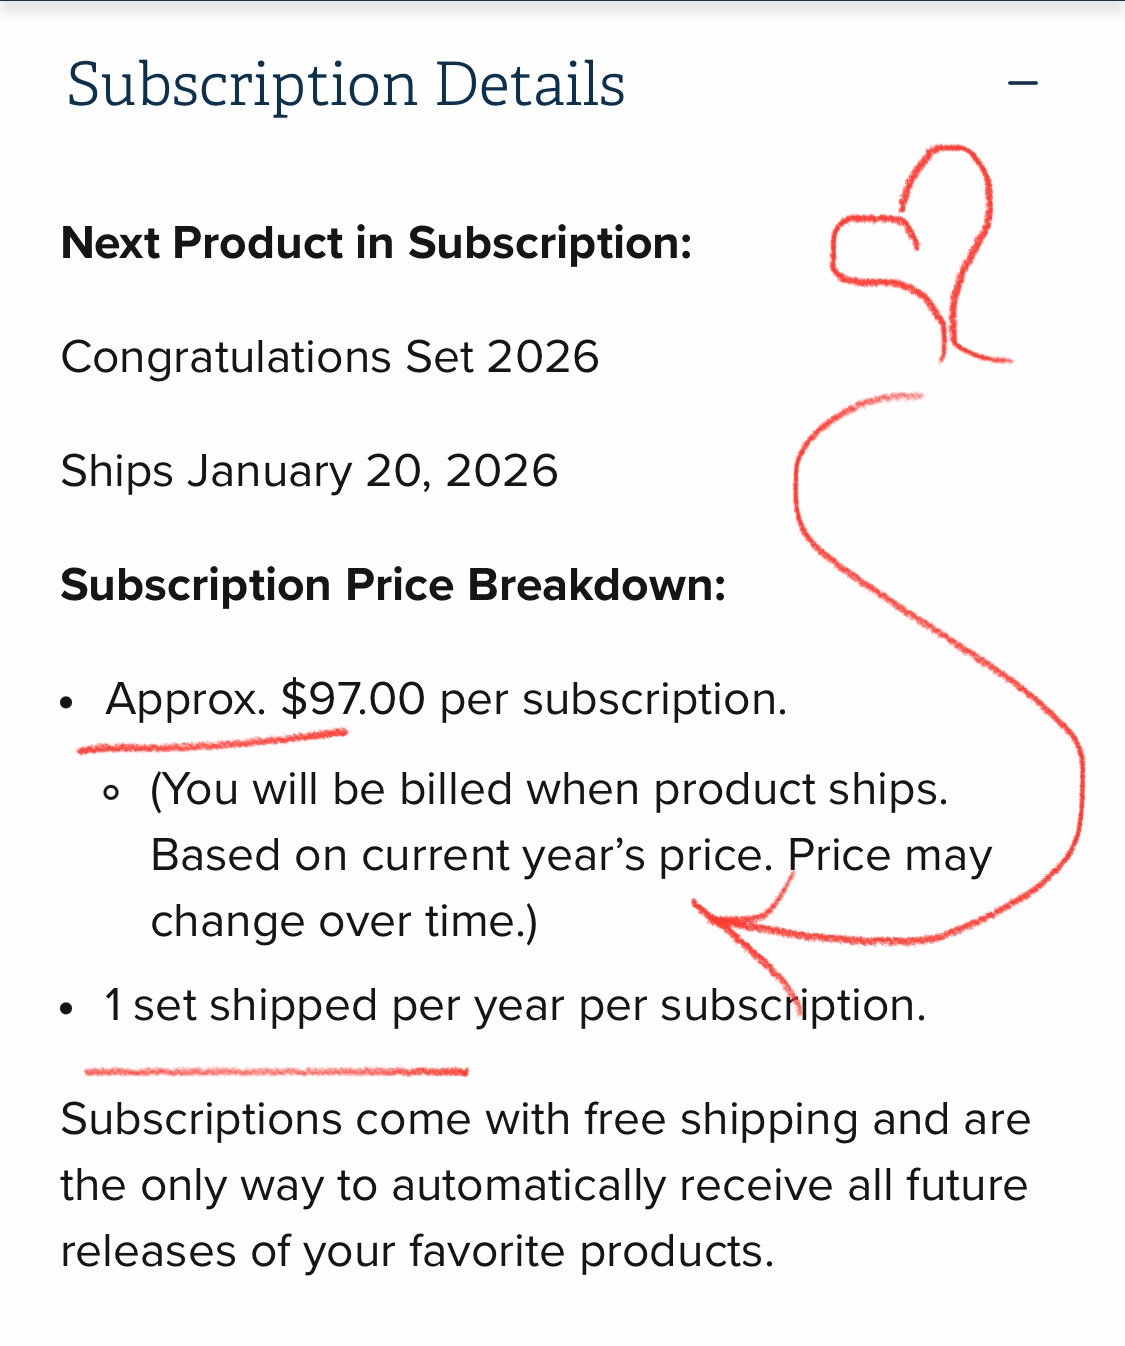Click the free shipping paragraph's first line
Image resolution: width=1125 pixels, height=1346 pixels.
pyautogui.click(x=545, y=1119)
